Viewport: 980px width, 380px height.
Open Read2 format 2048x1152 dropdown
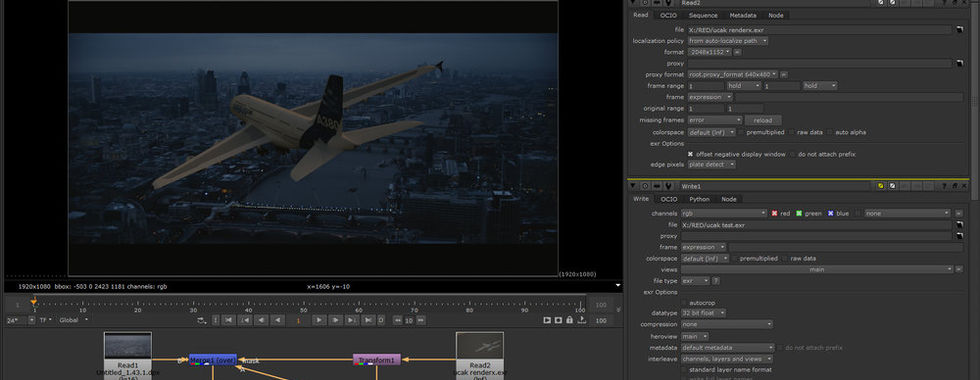[709, 52]
